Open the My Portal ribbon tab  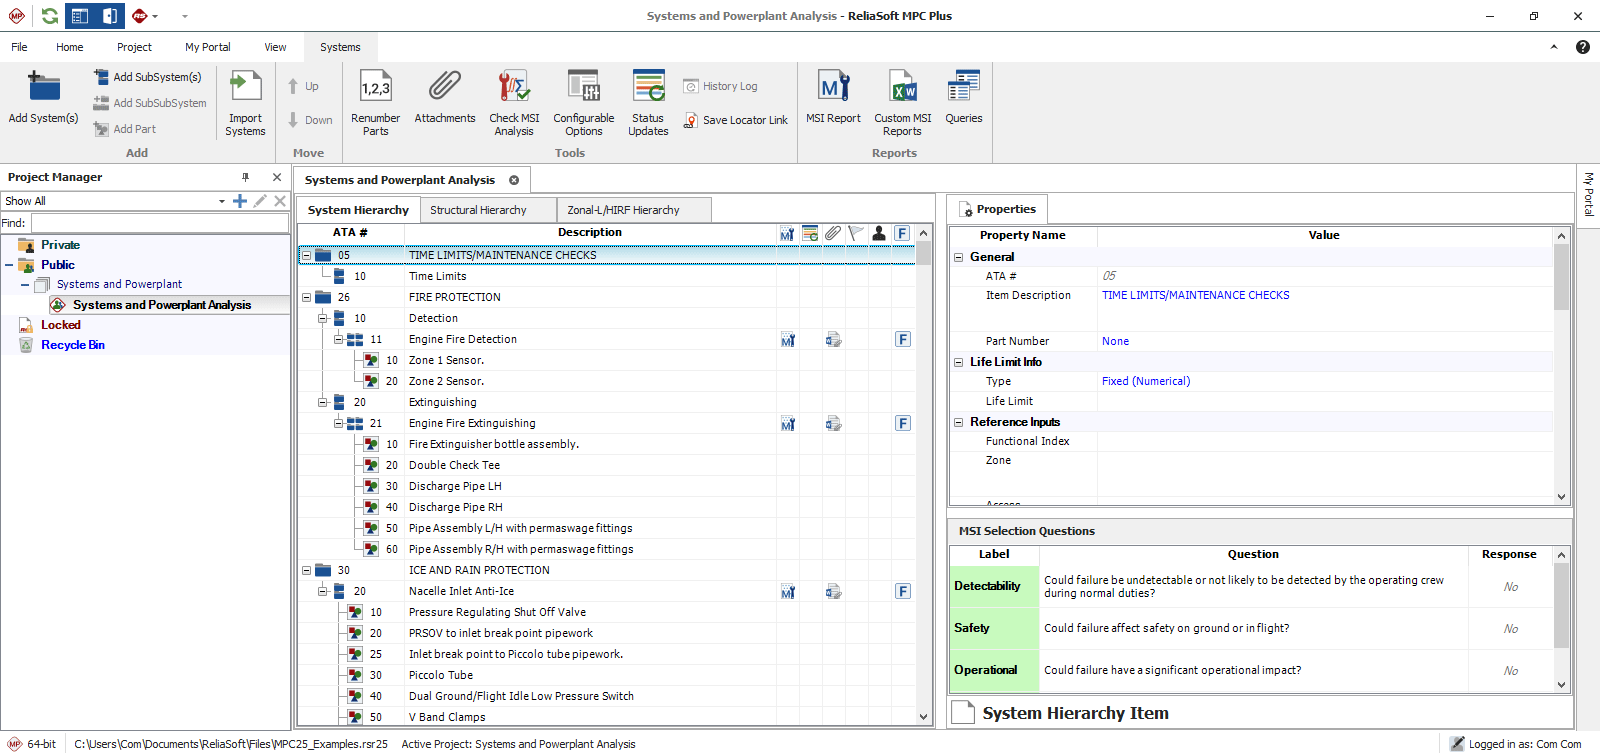point(207,47)
